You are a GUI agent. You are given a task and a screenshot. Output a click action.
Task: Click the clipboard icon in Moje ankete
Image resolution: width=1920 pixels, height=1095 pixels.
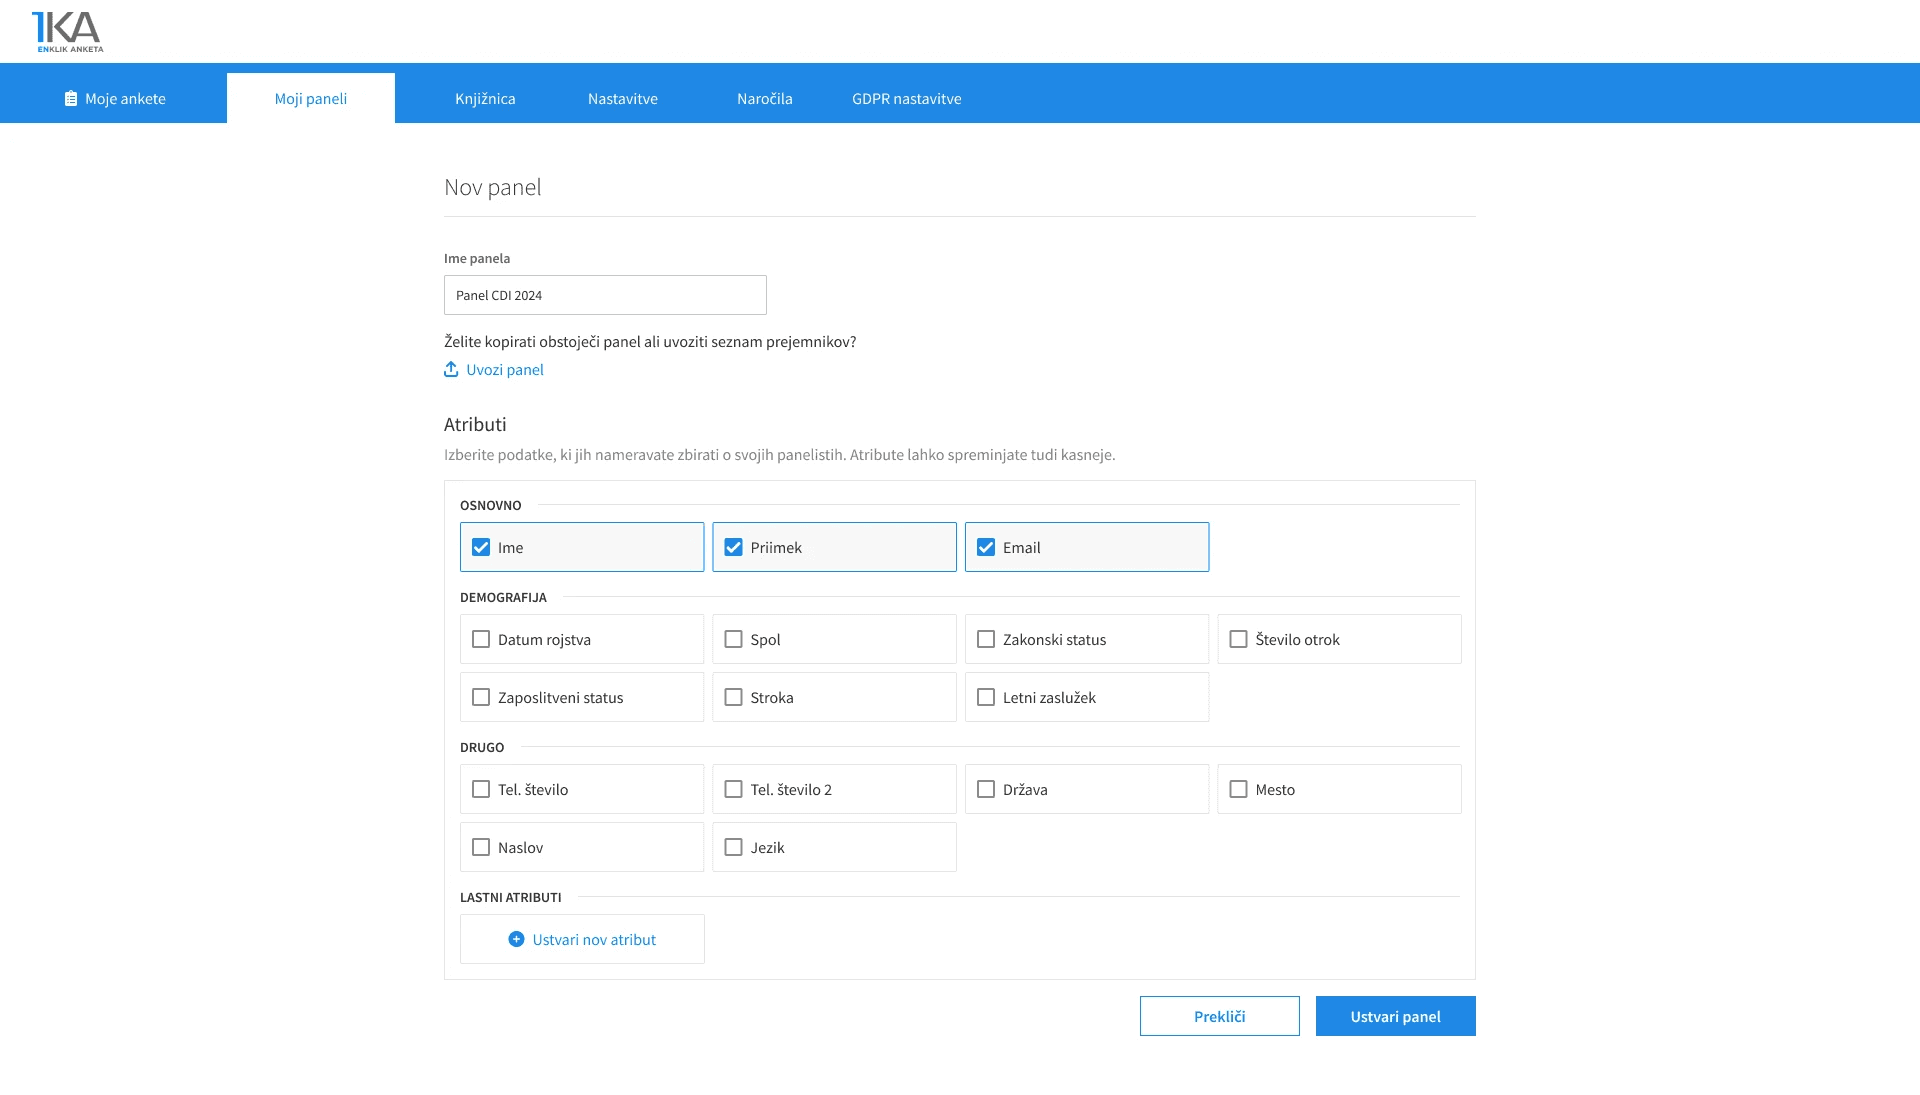[71, 98]
